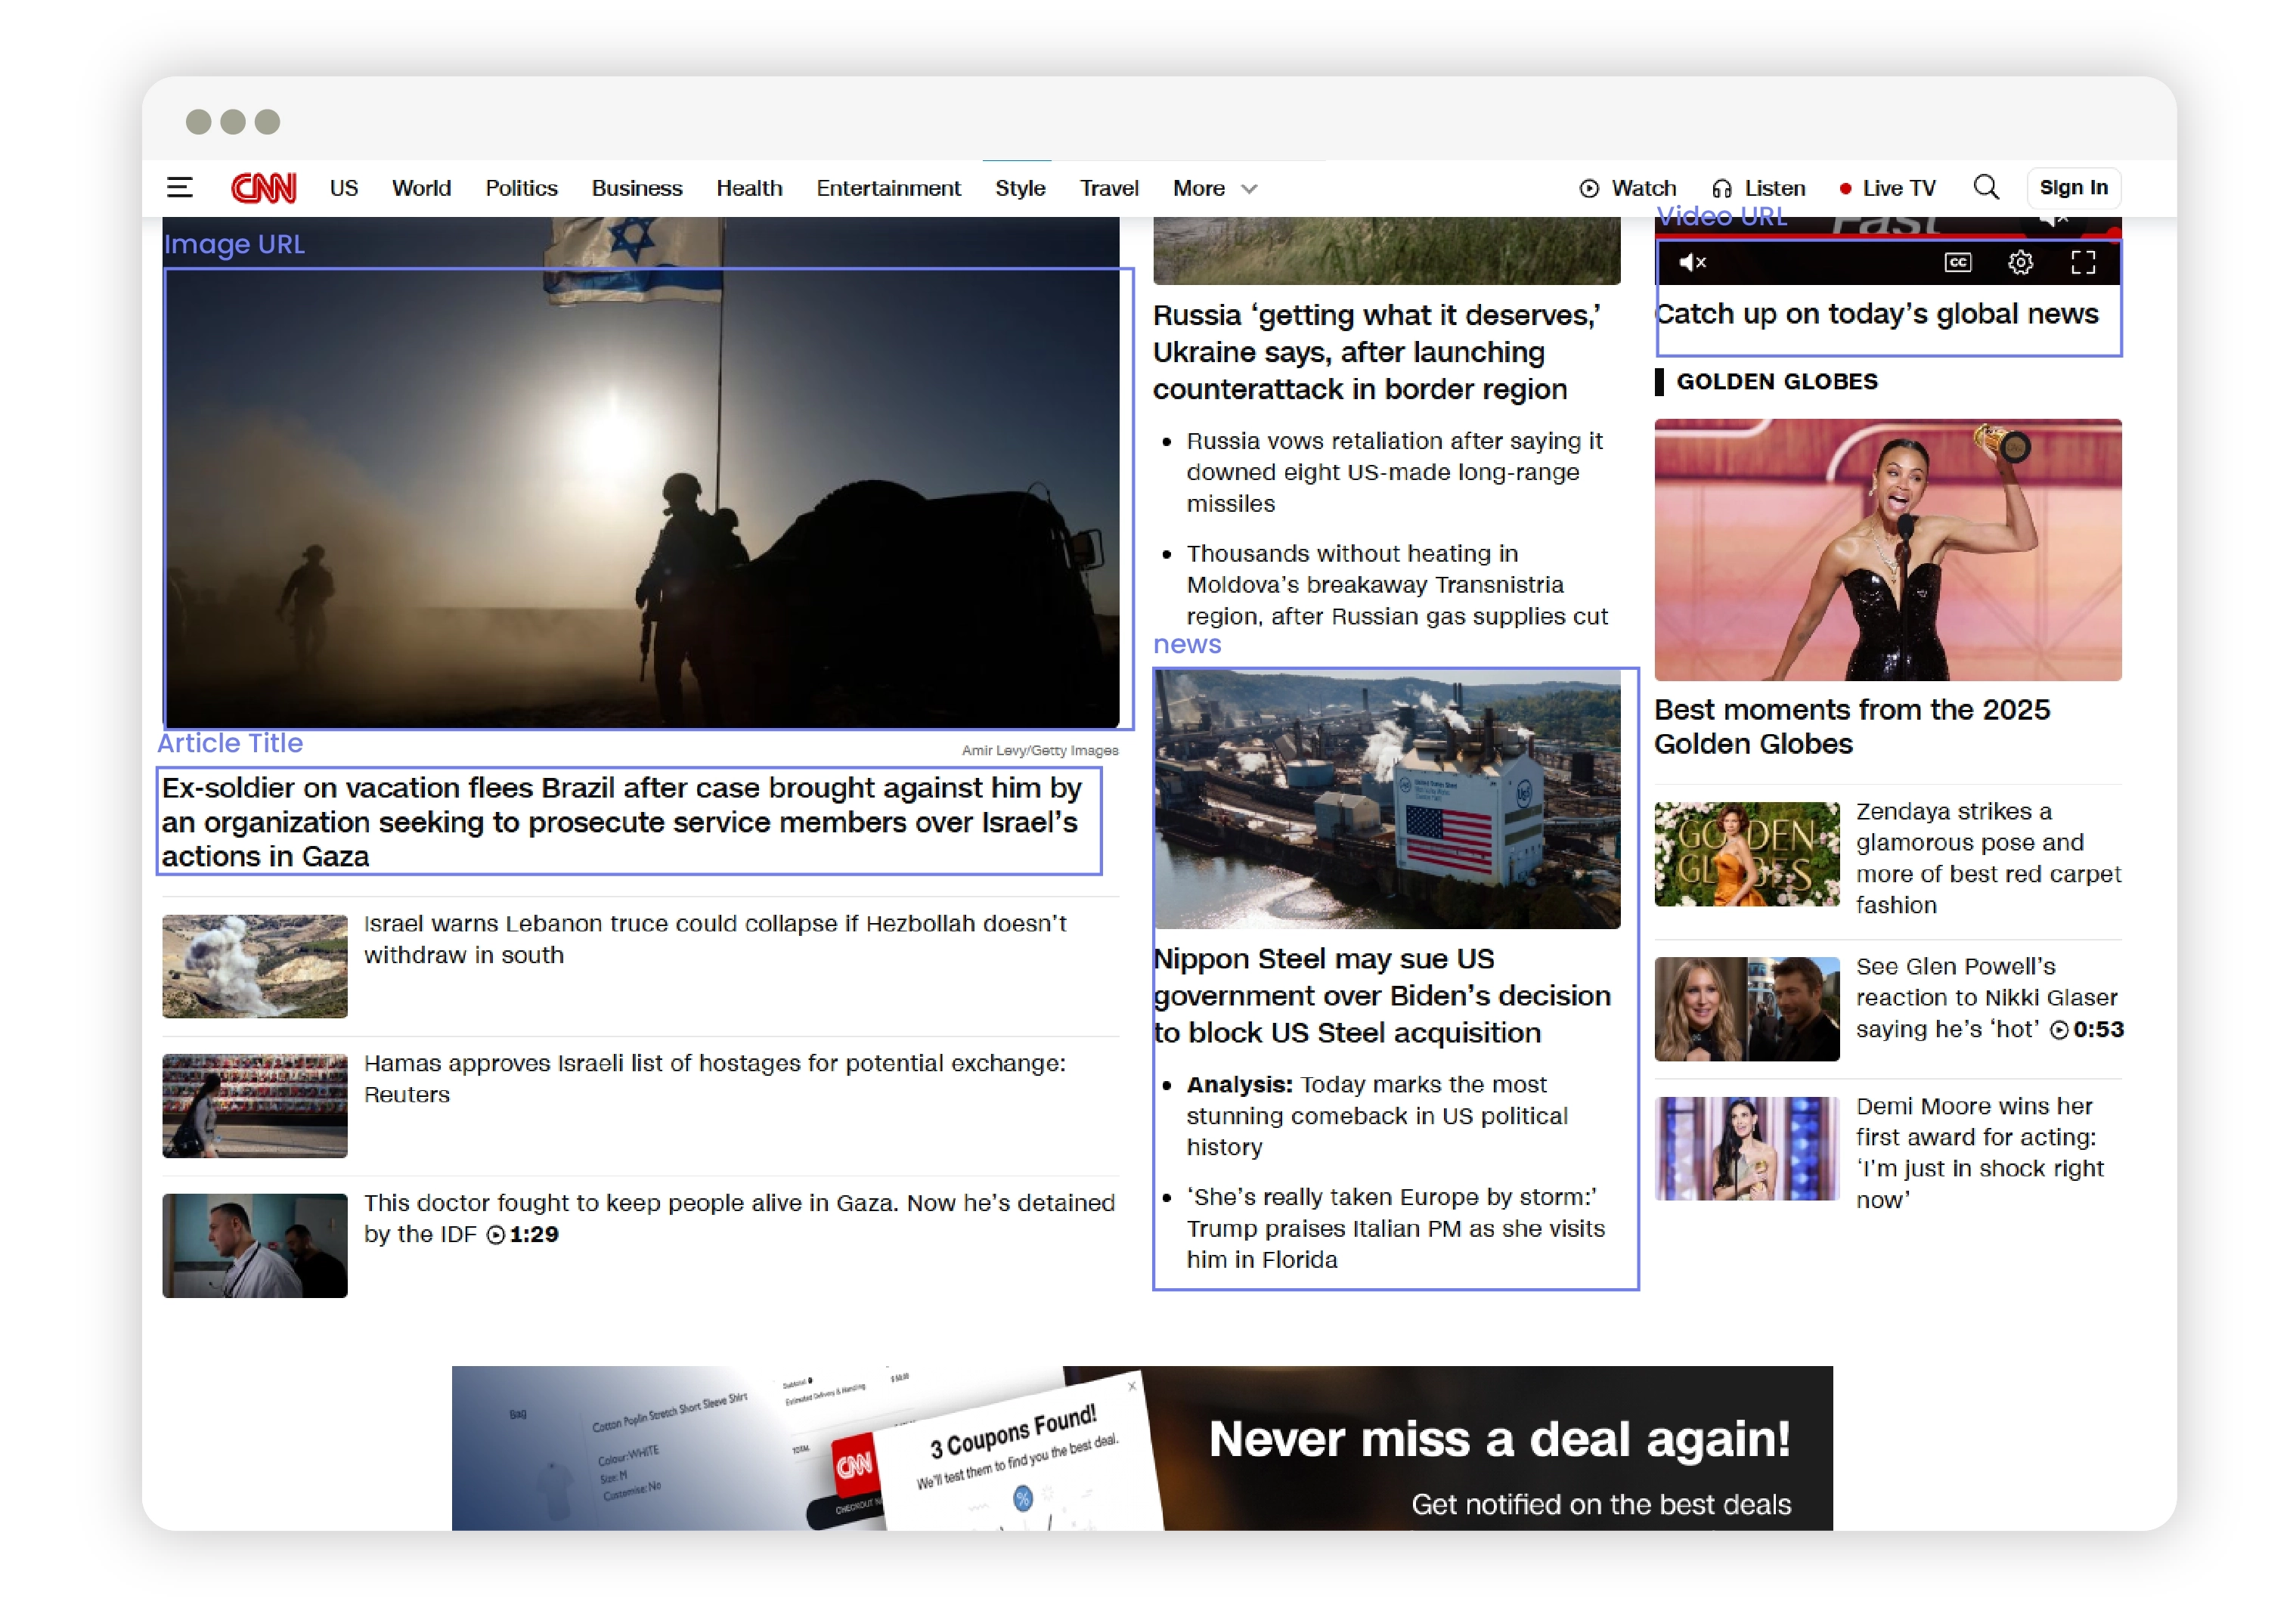2296x1608 pixels.
Task: Click the CNN logo
Action: (x=263, y=188)
